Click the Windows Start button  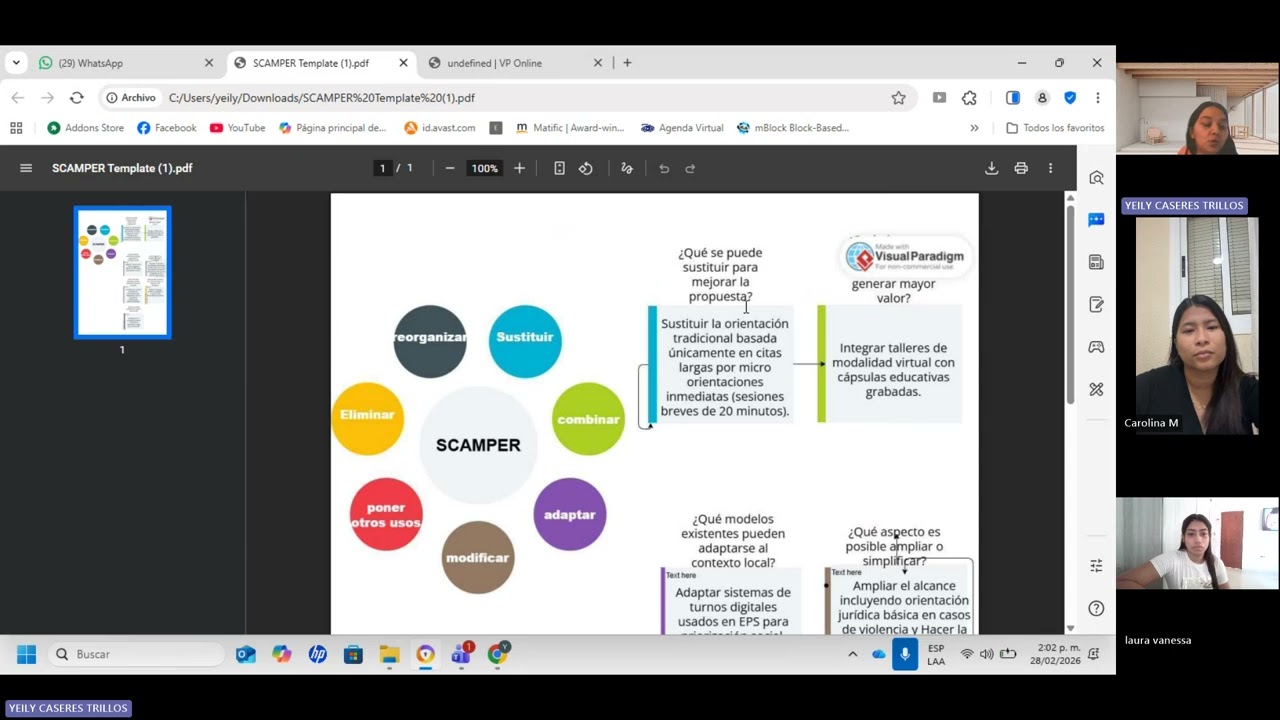(27, 654)
